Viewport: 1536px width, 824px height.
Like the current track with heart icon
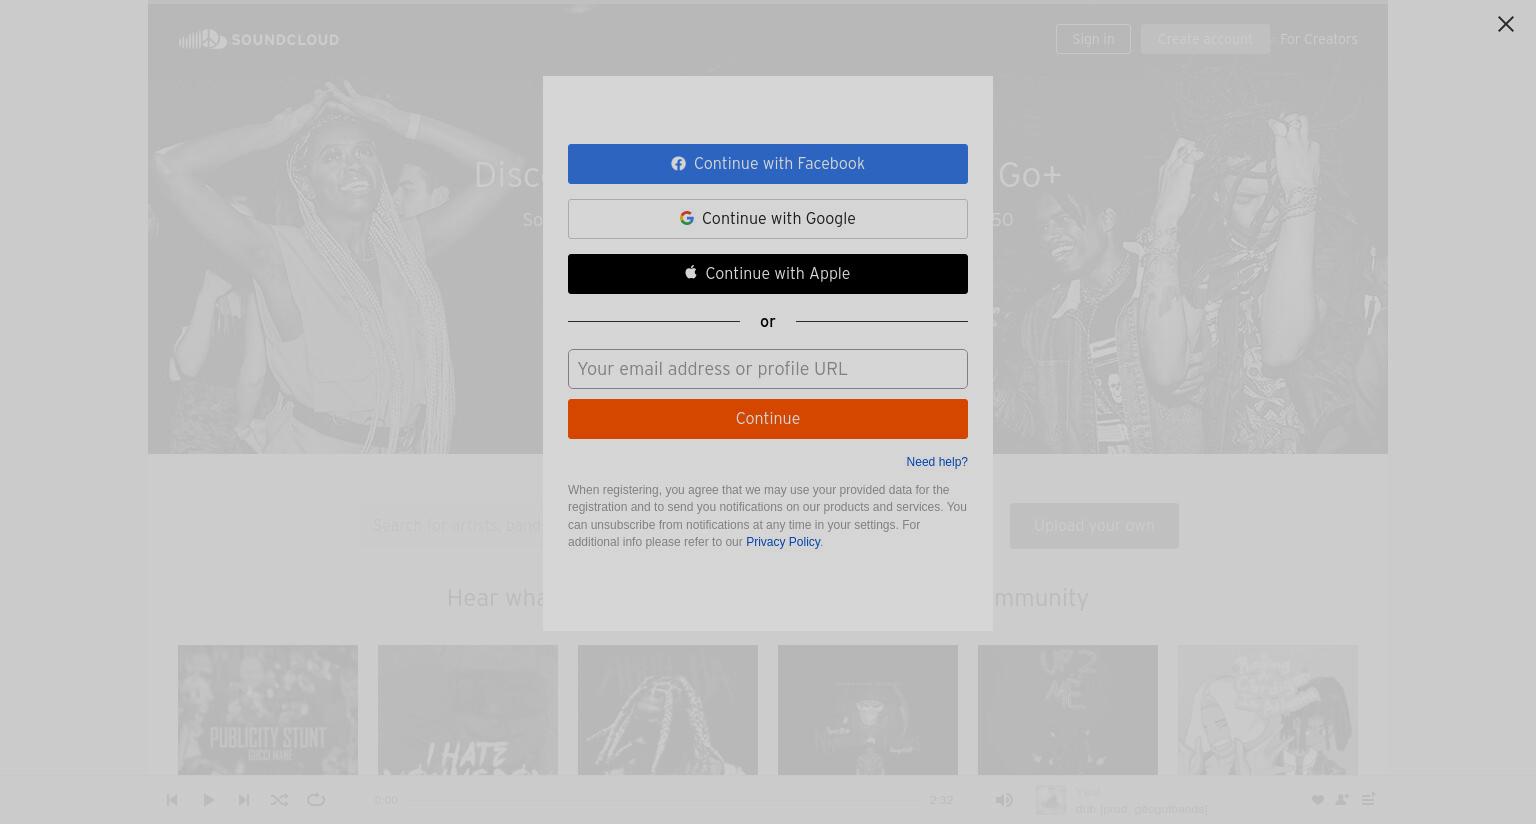(1317, 800)
